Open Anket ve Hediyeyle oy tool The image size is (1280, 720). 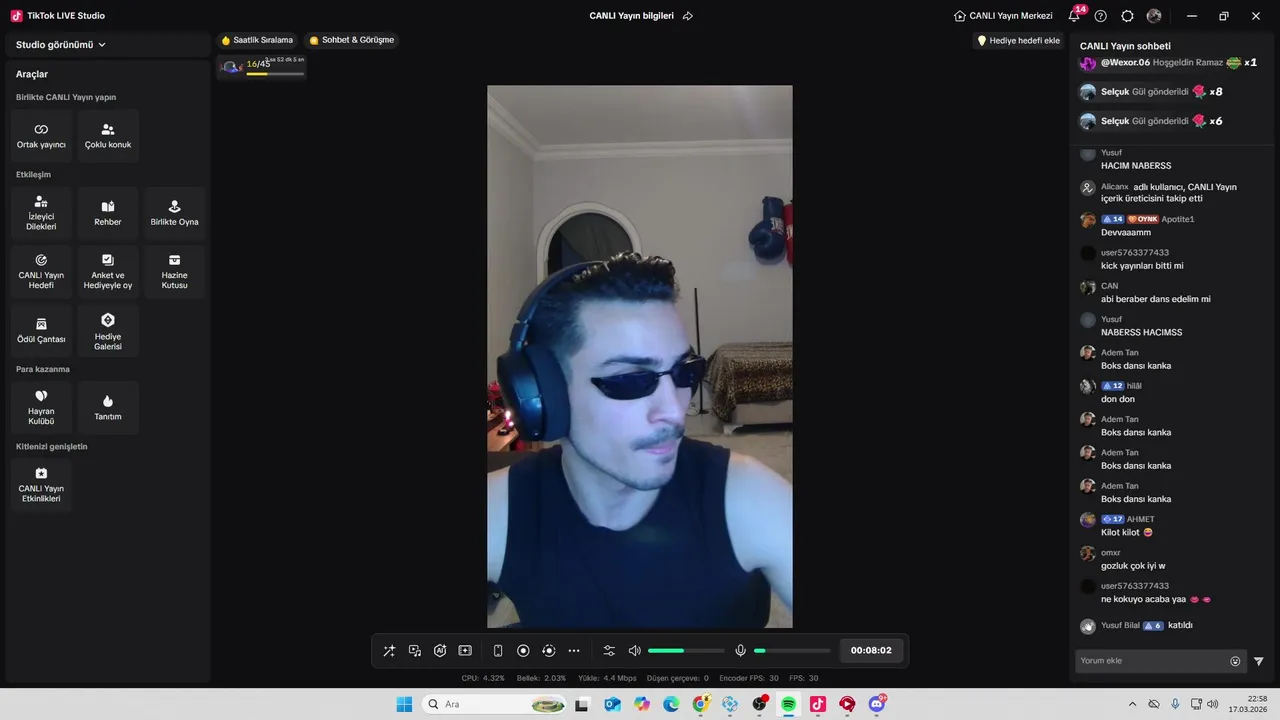coord(108,272)
